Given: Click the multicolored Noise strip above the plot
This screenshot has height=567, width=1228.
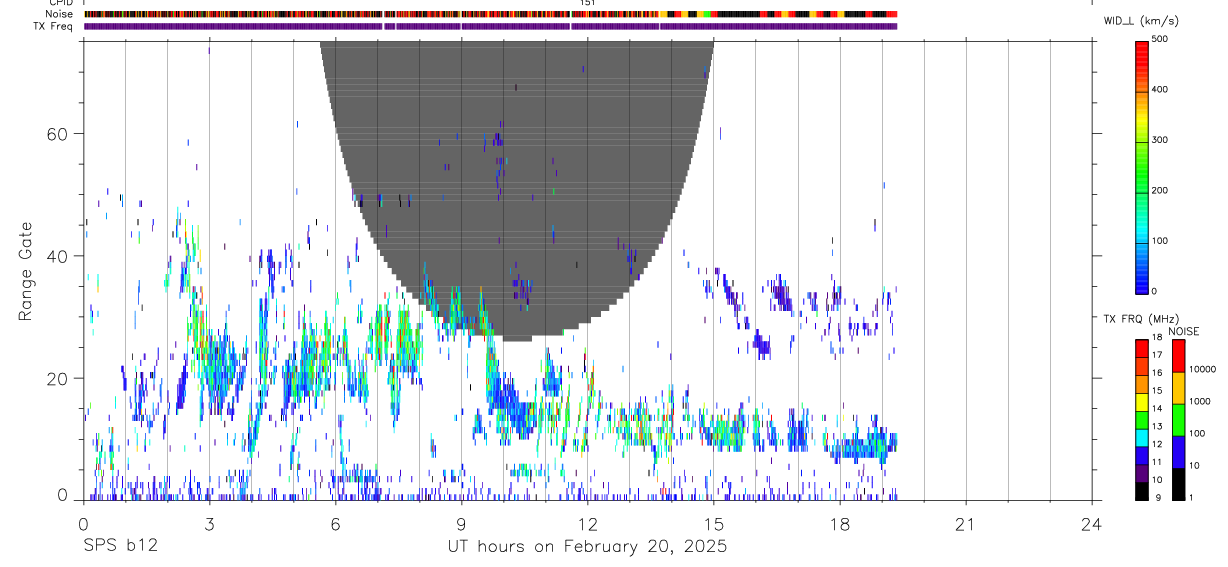Looking at the screenshot, I should pos(490,14).
